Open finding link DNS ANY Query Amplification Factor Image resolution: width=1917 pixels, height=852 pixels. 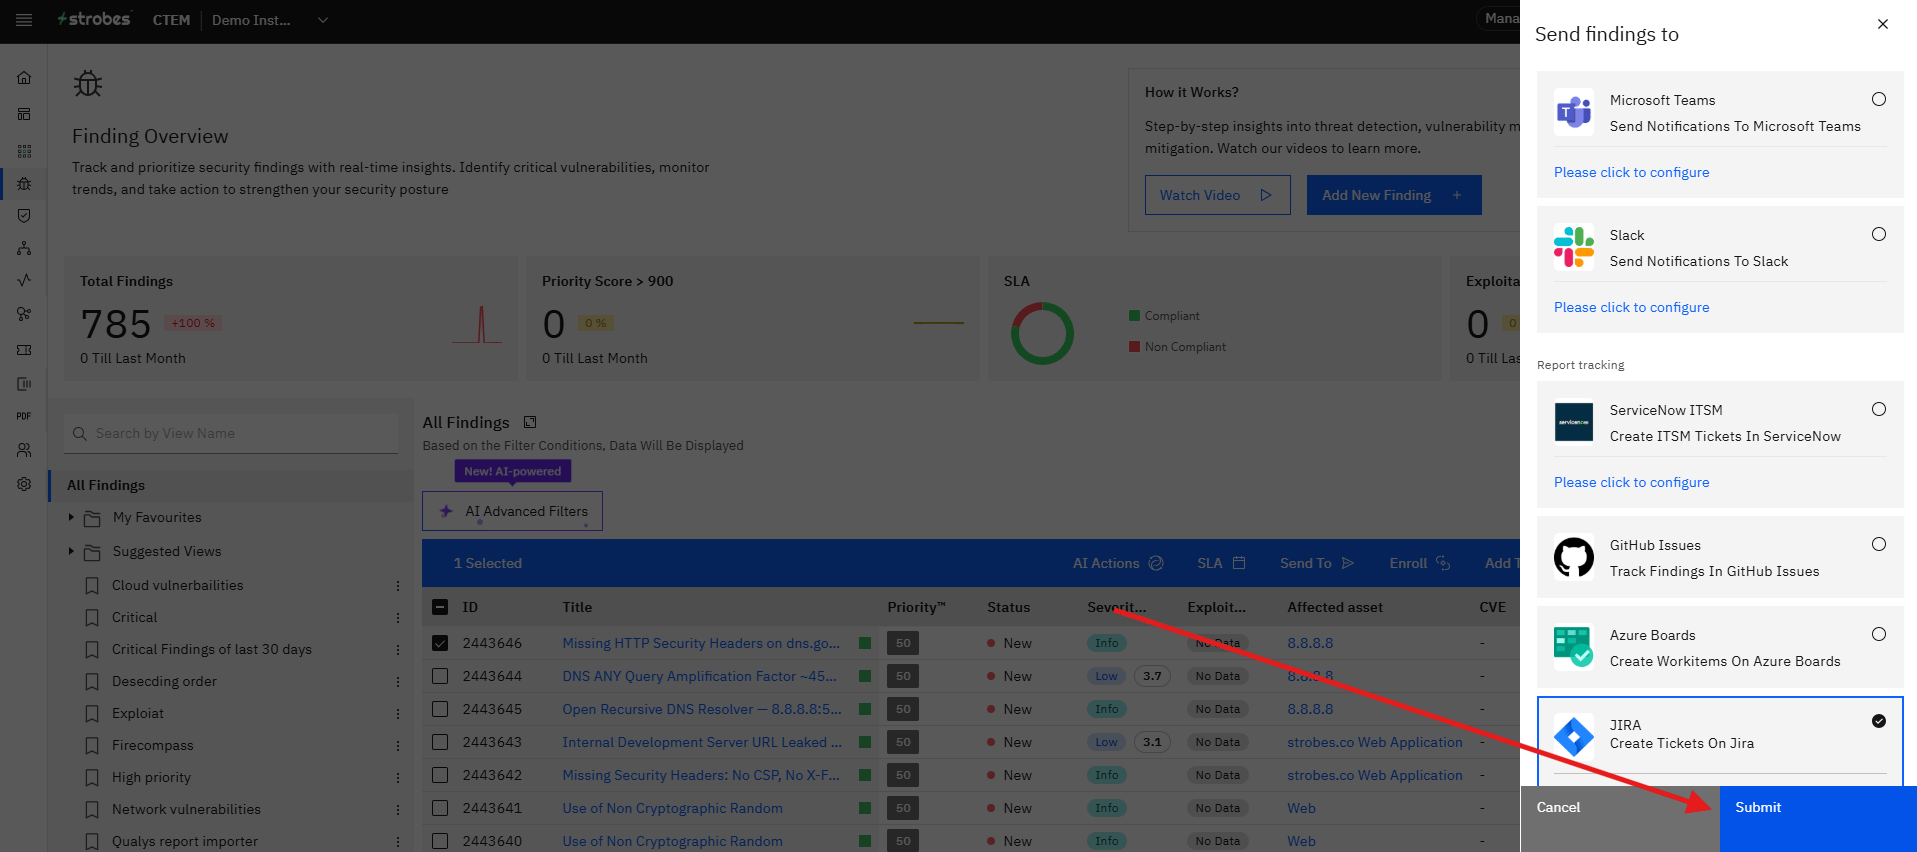coord(699,676)
